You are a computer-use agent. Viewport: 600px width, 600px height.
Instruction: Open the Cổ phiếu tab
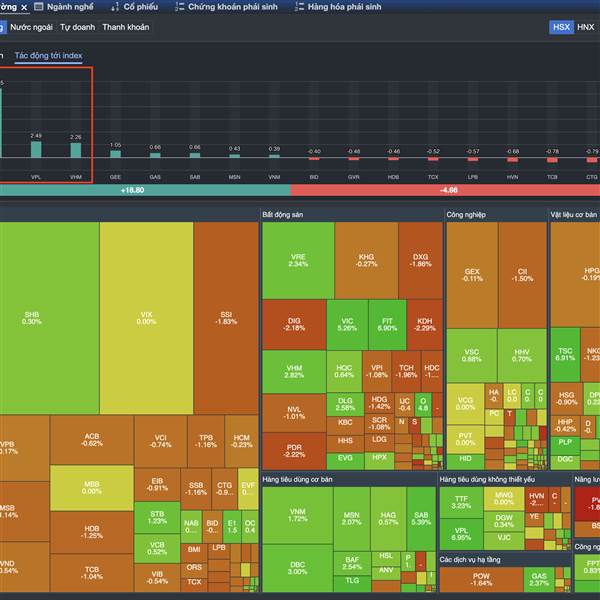tap(135, 7)
